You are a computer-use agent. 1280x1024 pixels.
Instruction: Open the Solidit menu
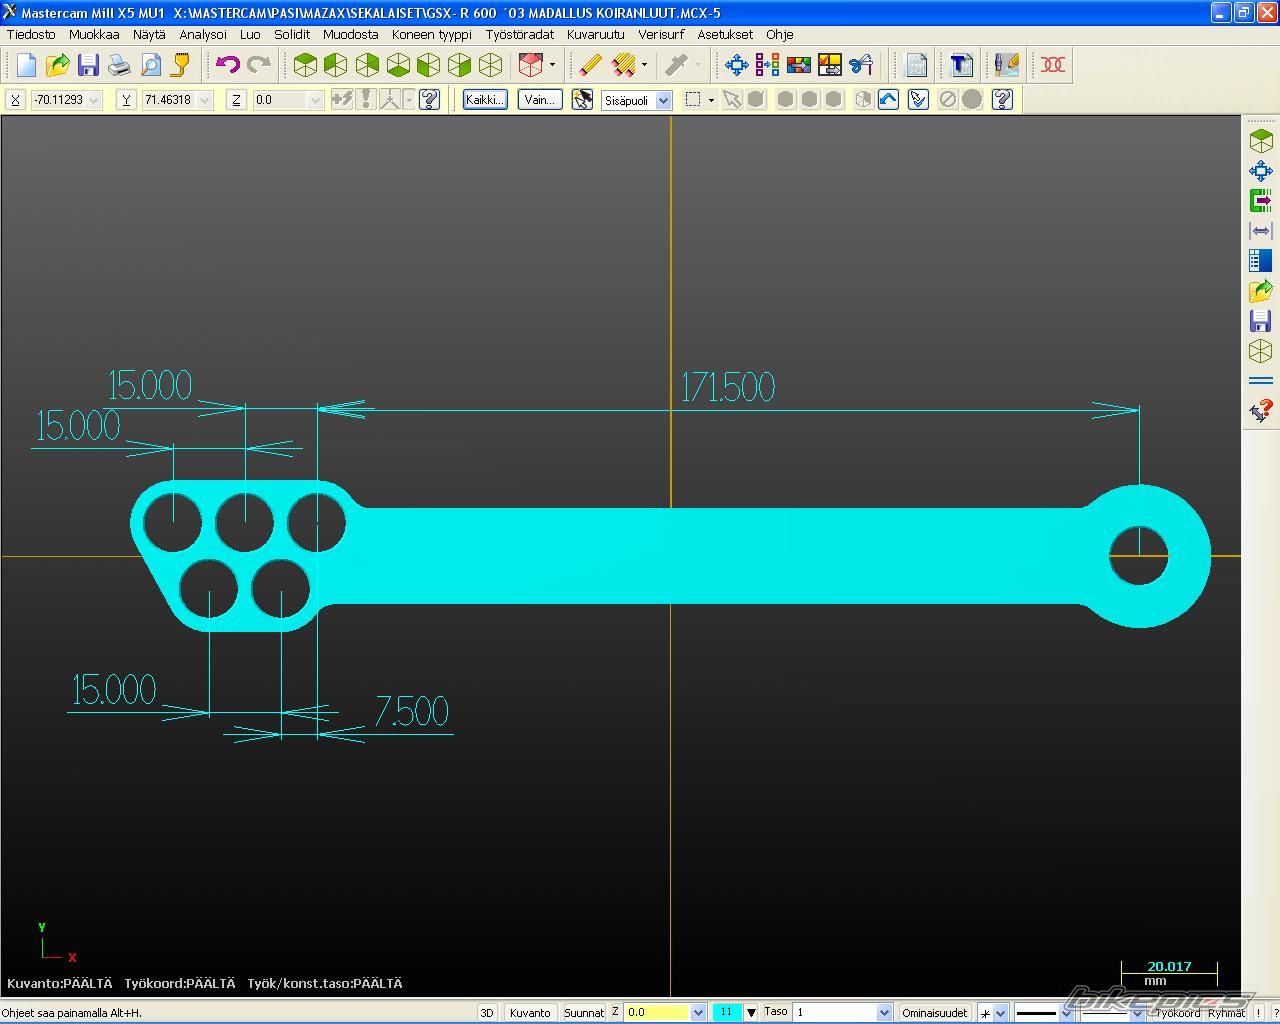click(x=292, y=34)
